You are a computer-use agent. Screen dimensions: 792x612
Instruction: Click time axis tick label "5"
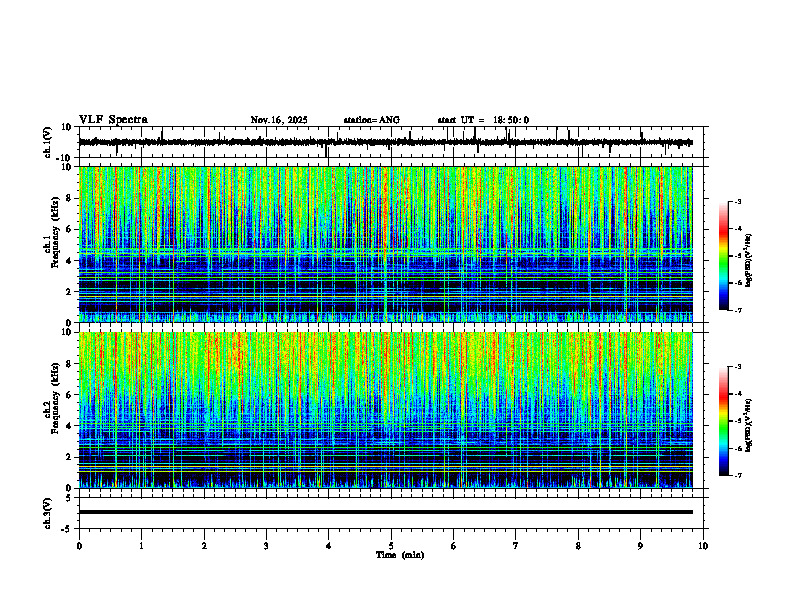point(391,546)
